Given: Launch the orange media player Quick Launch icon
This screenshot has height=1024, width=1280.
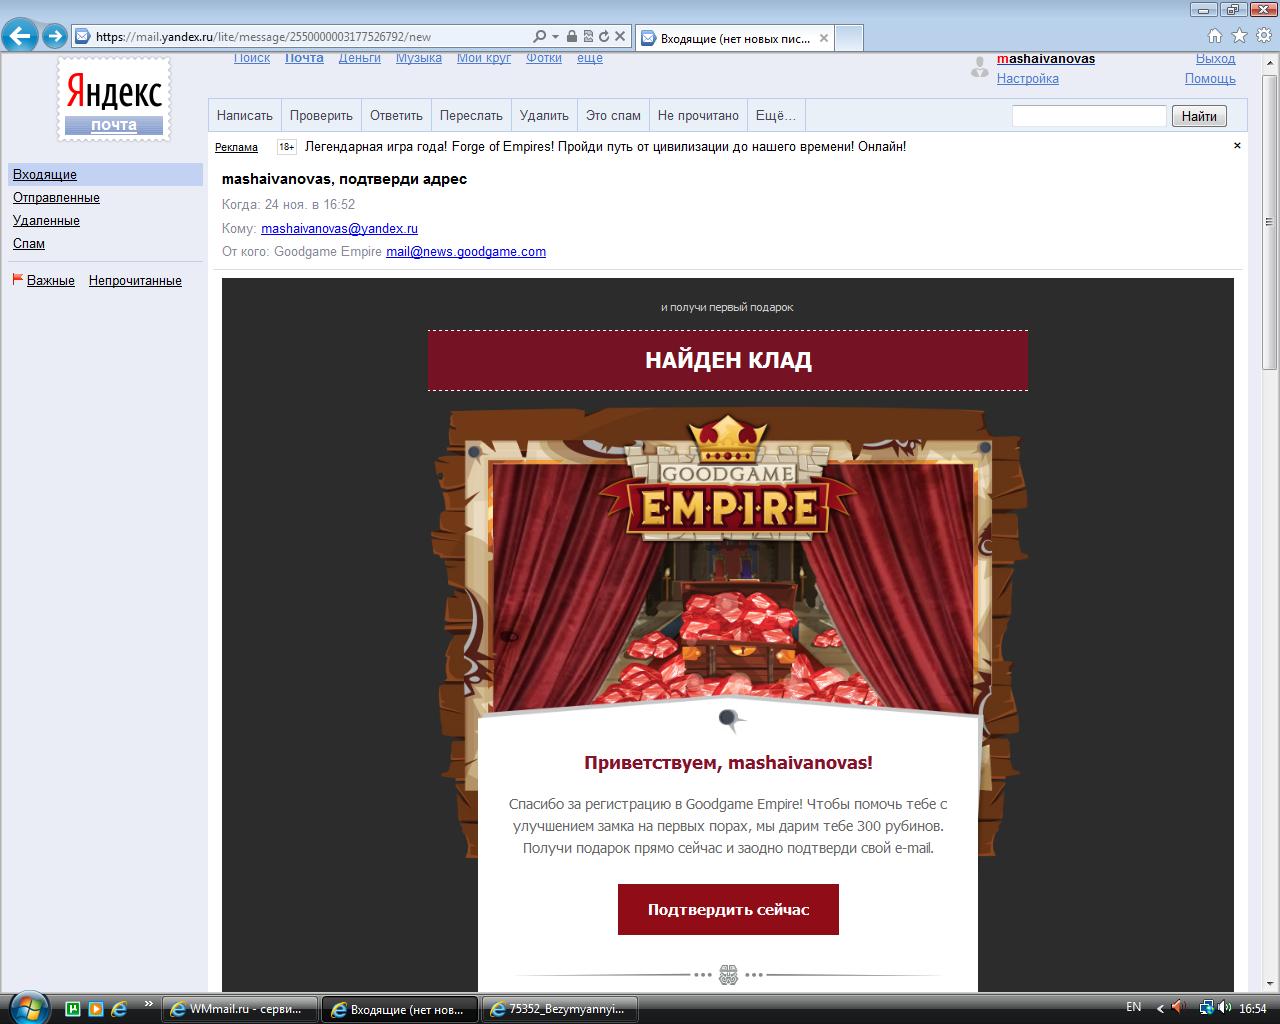Looking at the screenshot, I should 96,1008.
